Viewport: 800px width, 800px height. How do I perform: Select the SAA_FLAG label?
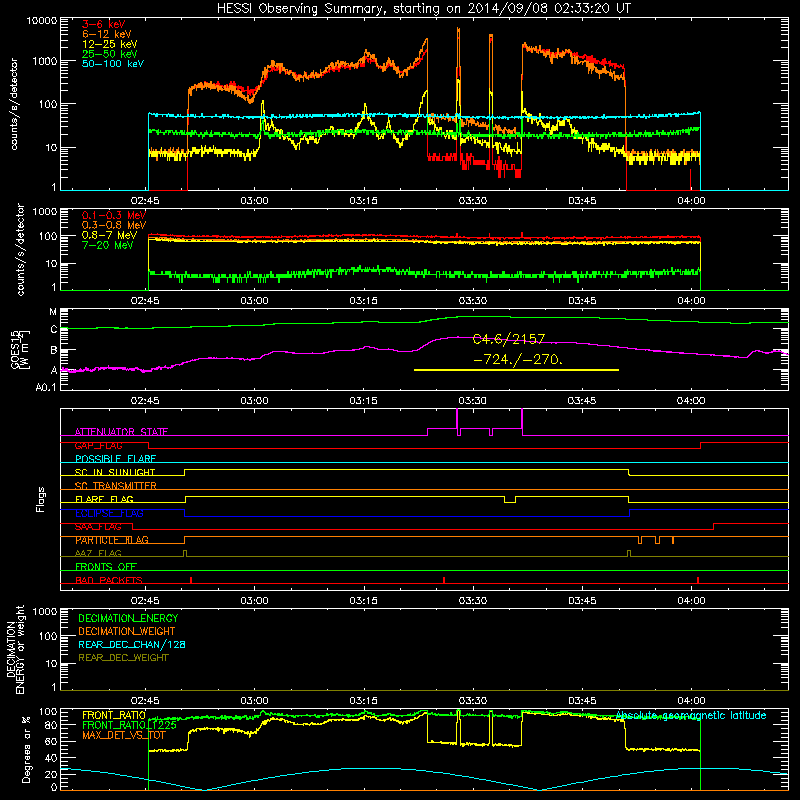(98, 527)
